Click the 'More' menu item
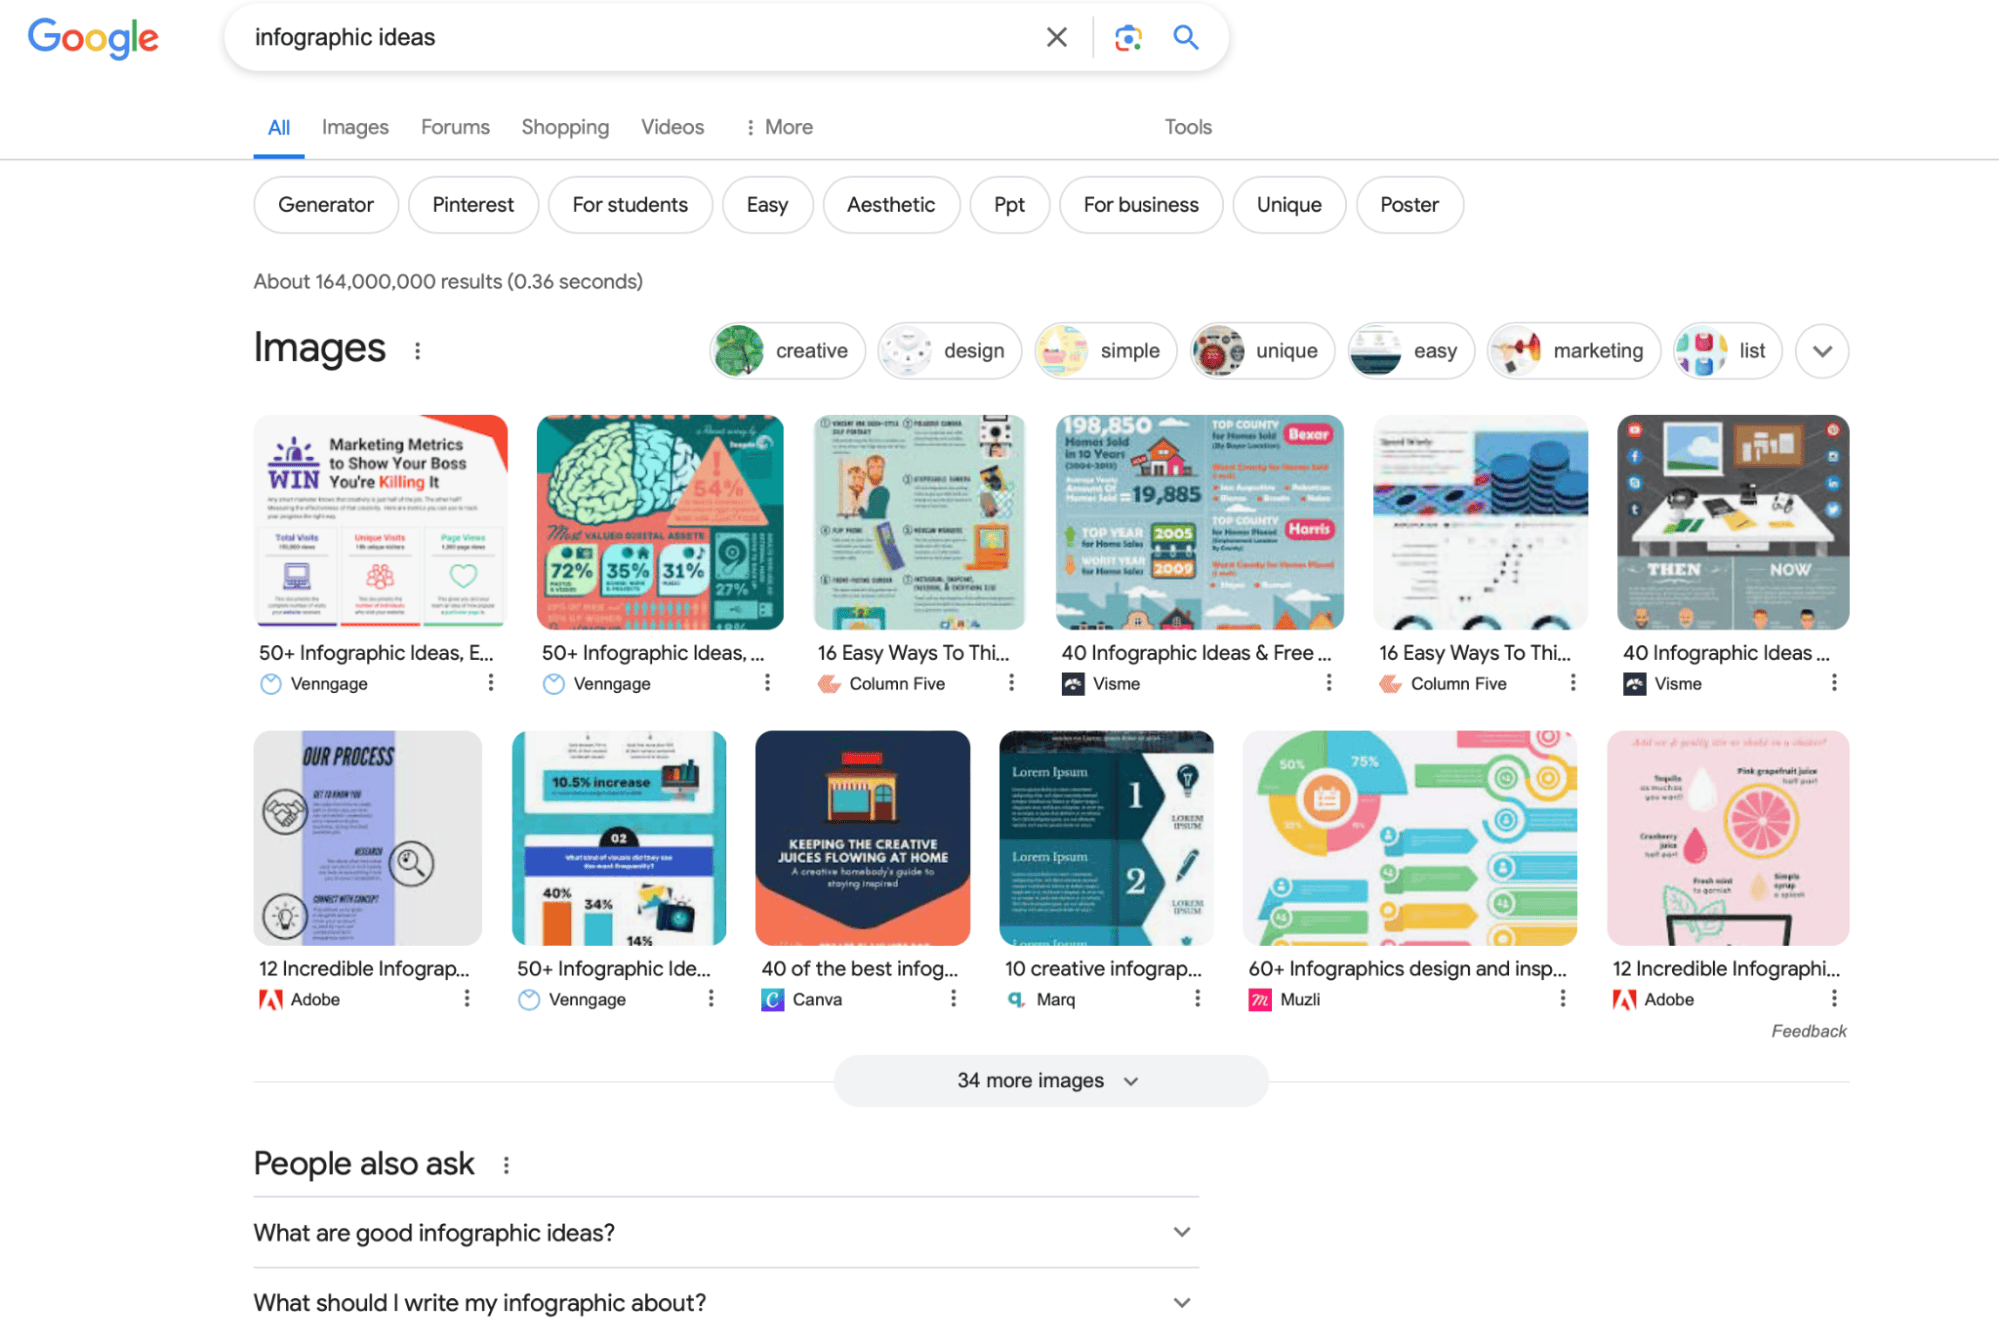 788,126
